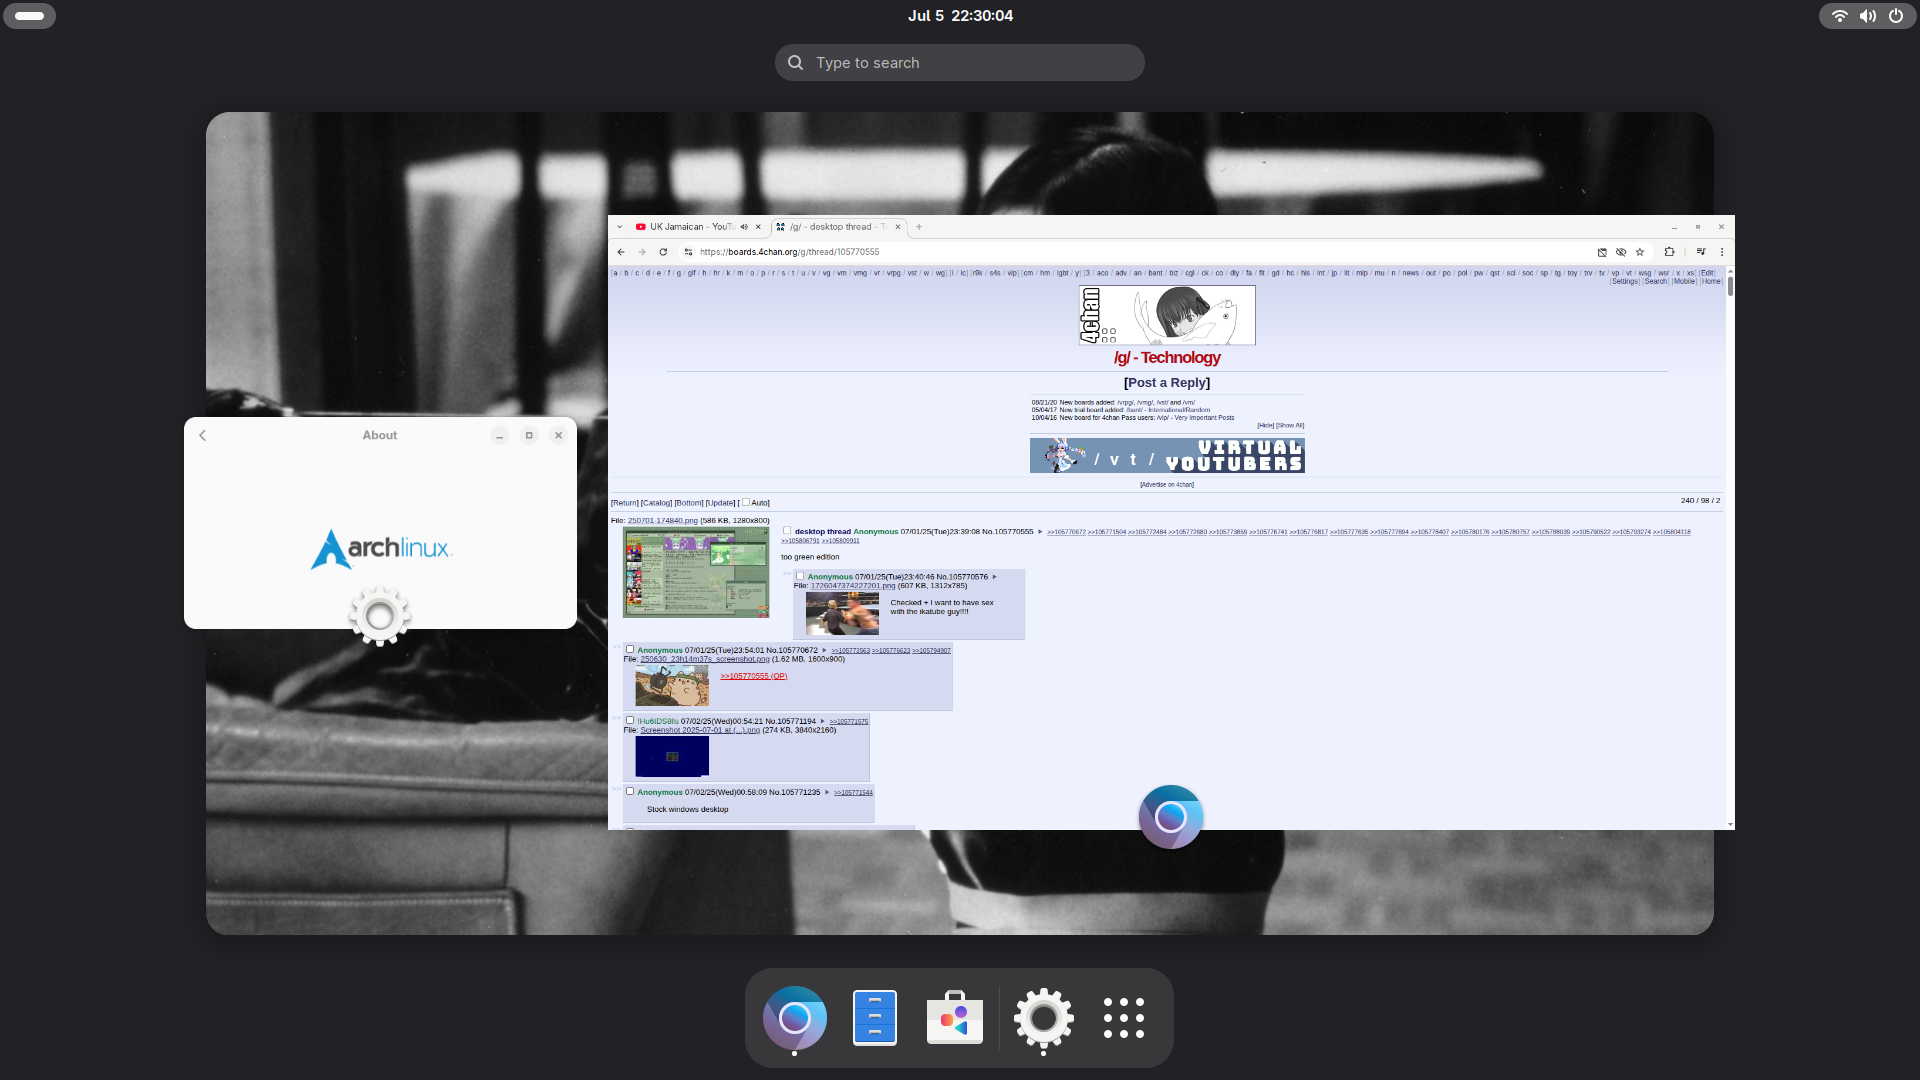Jump via the [Bottom] link
Image resolution: width=1920 pixels, height=1080 pixels.
[689, 503]
